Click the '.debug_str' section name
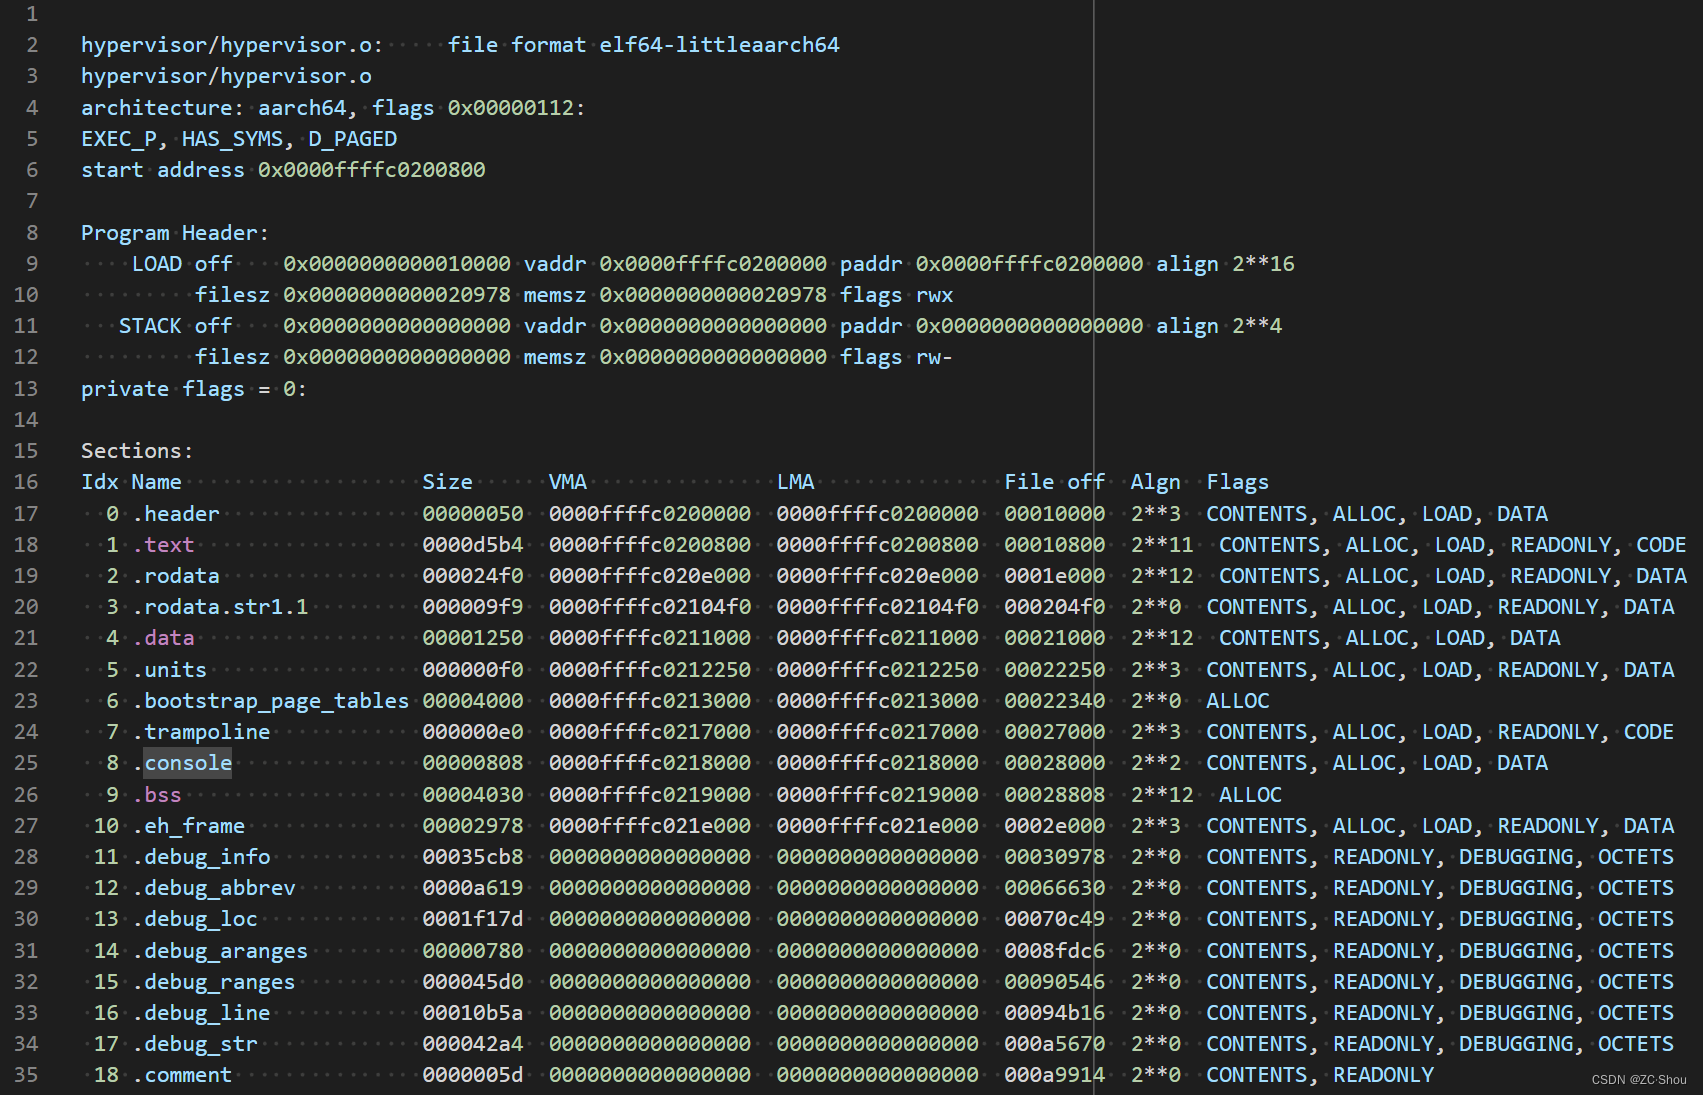The width and height of the screenshot is (1703, 1095). pos(195,1043)
